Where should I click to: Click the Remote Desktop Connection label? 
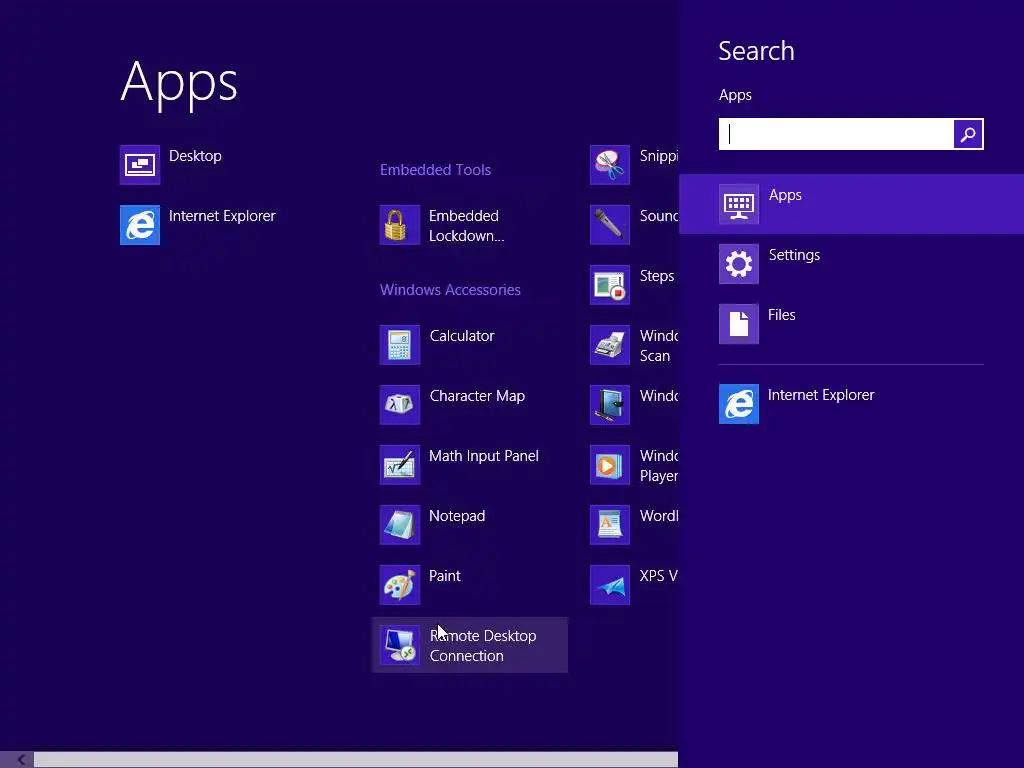tap(483, 646)
